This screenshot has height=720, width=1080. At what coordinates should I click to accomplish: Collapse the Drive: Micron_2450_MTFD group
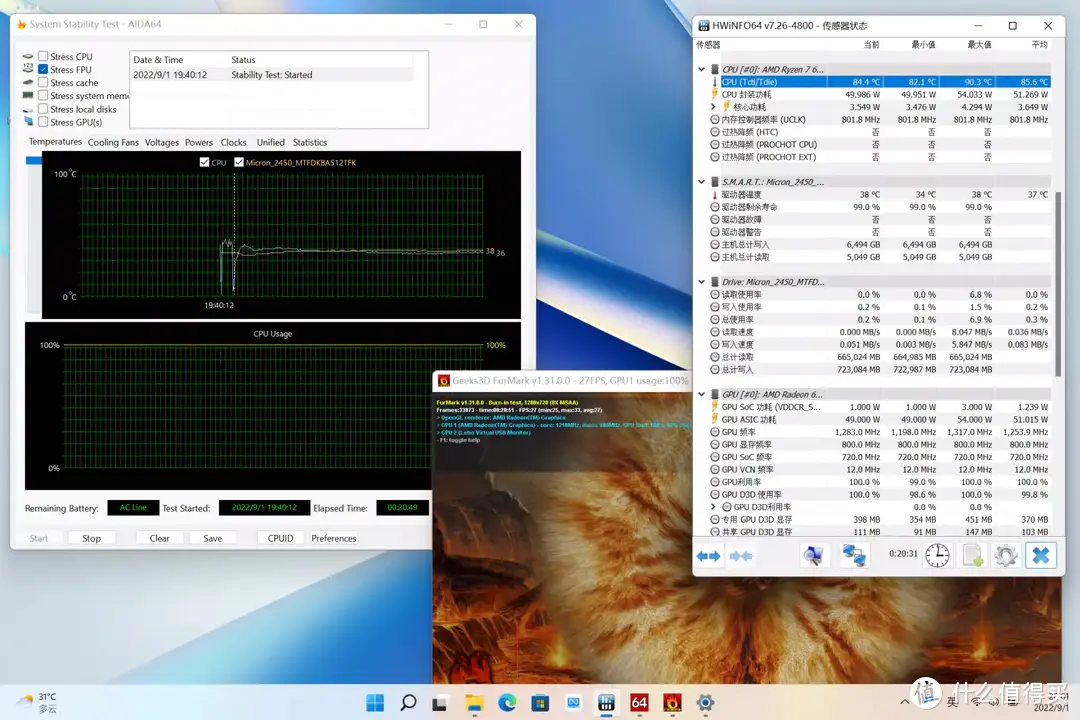[702, 282]
